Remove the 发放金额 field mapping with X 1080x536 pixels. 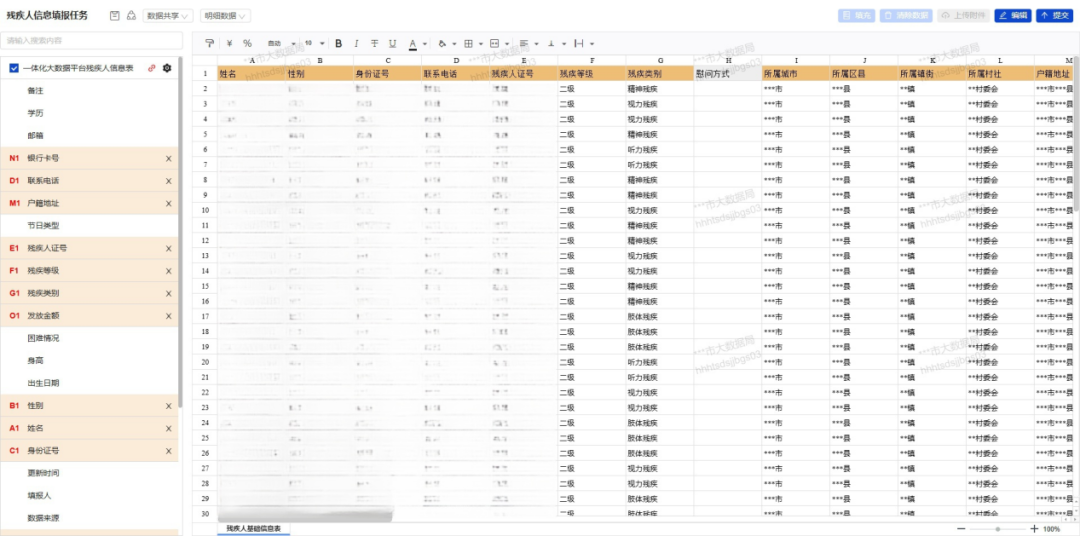(x=169, y=316)
